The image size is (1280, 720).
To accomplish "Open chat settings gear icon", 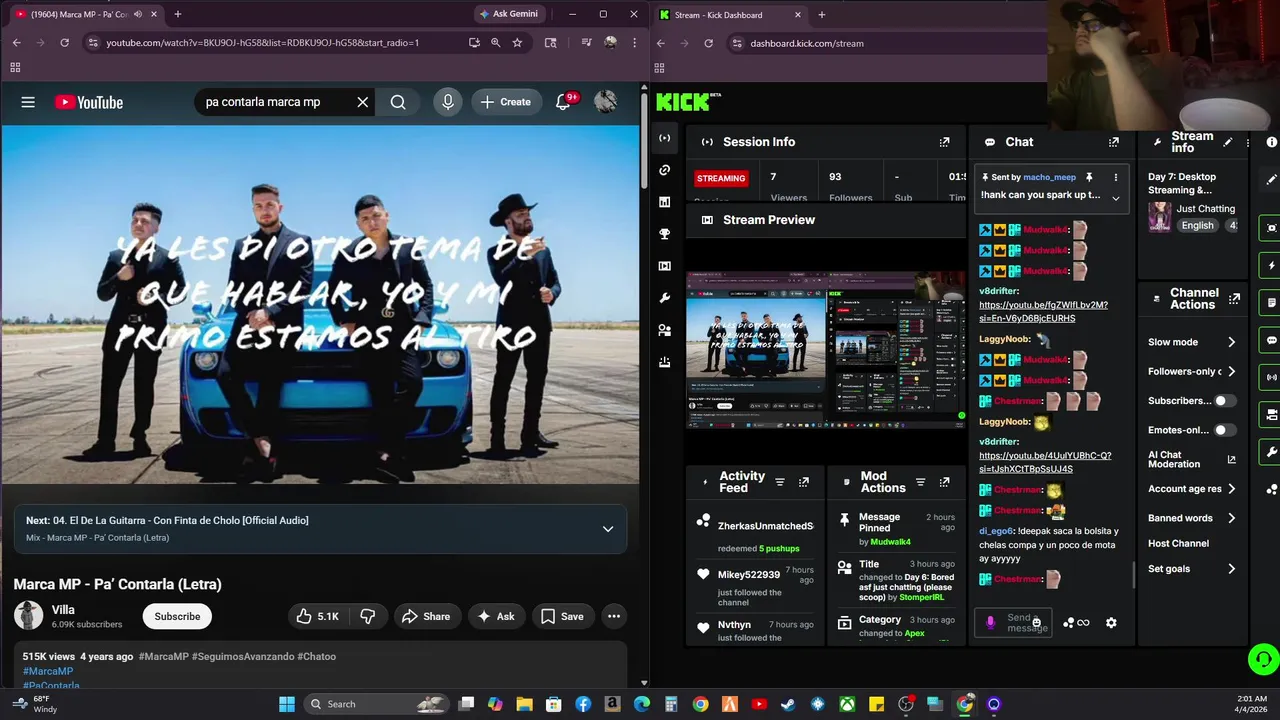I will click(x=1111, y=623).
